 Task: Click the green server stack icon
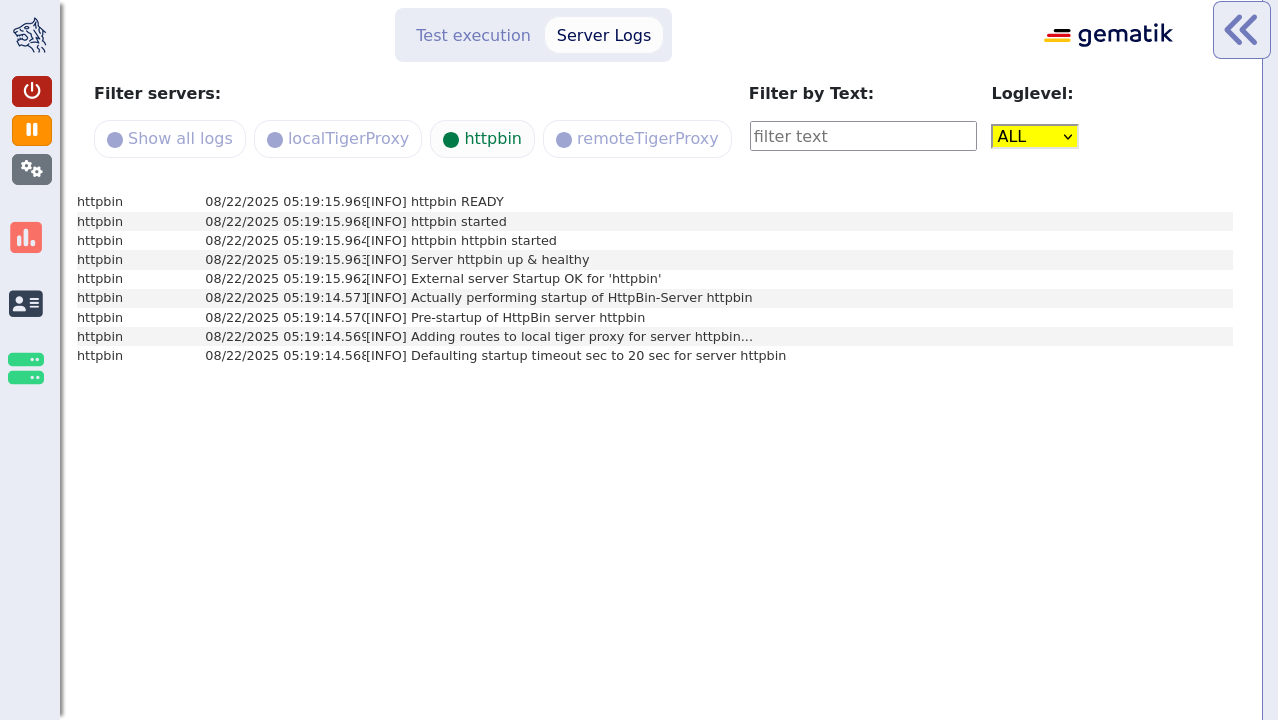pos(26,368)
